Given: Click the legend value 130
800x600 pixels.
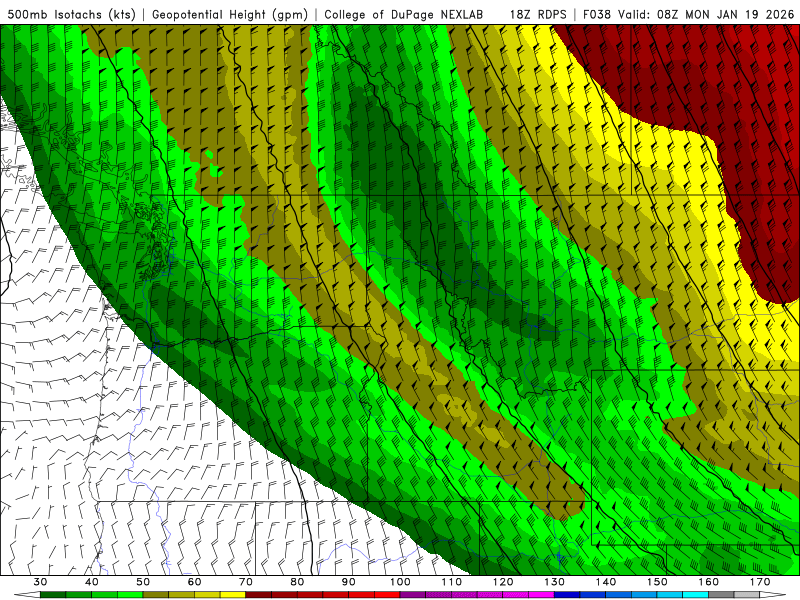Looking at the screenshot, I should coord(555,582).
